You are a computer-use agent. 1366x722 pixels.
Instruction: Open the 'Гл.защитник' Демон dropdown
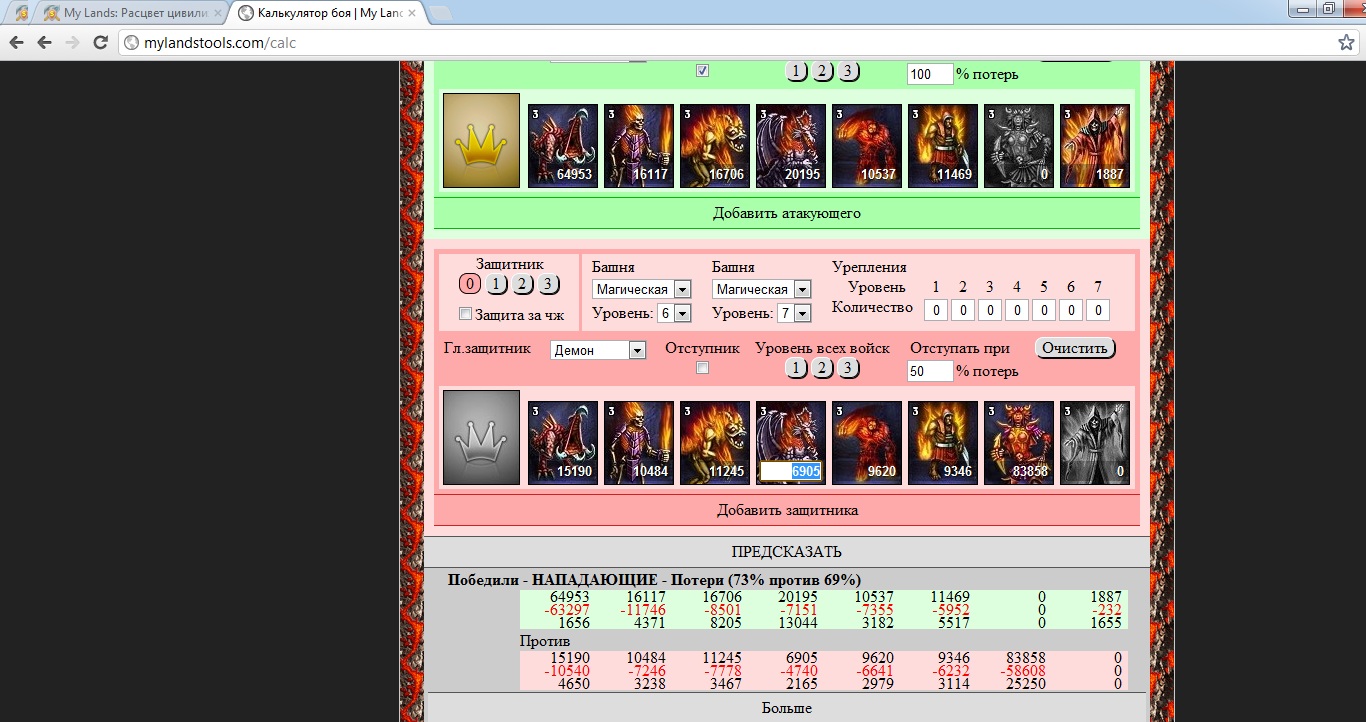tap(598, 350)
